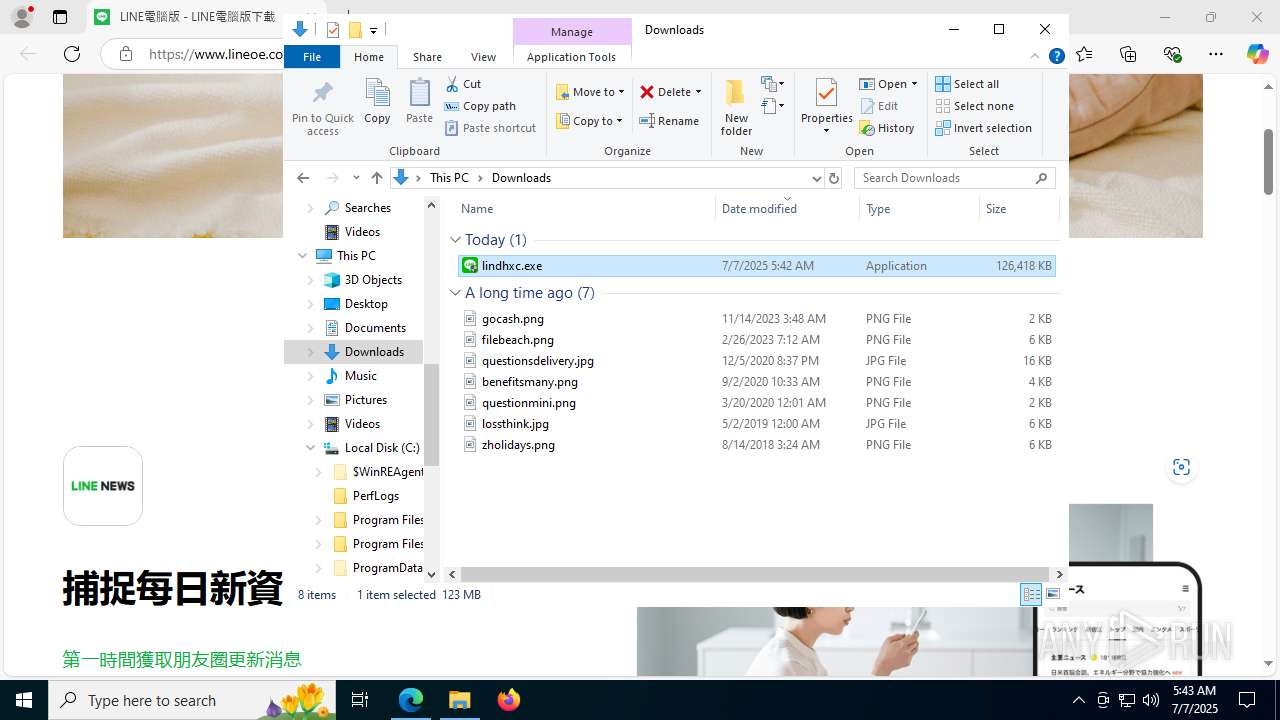This screenshot has height=720, width=1280.
Task: Sort by Date modified column
Action: 788,209
